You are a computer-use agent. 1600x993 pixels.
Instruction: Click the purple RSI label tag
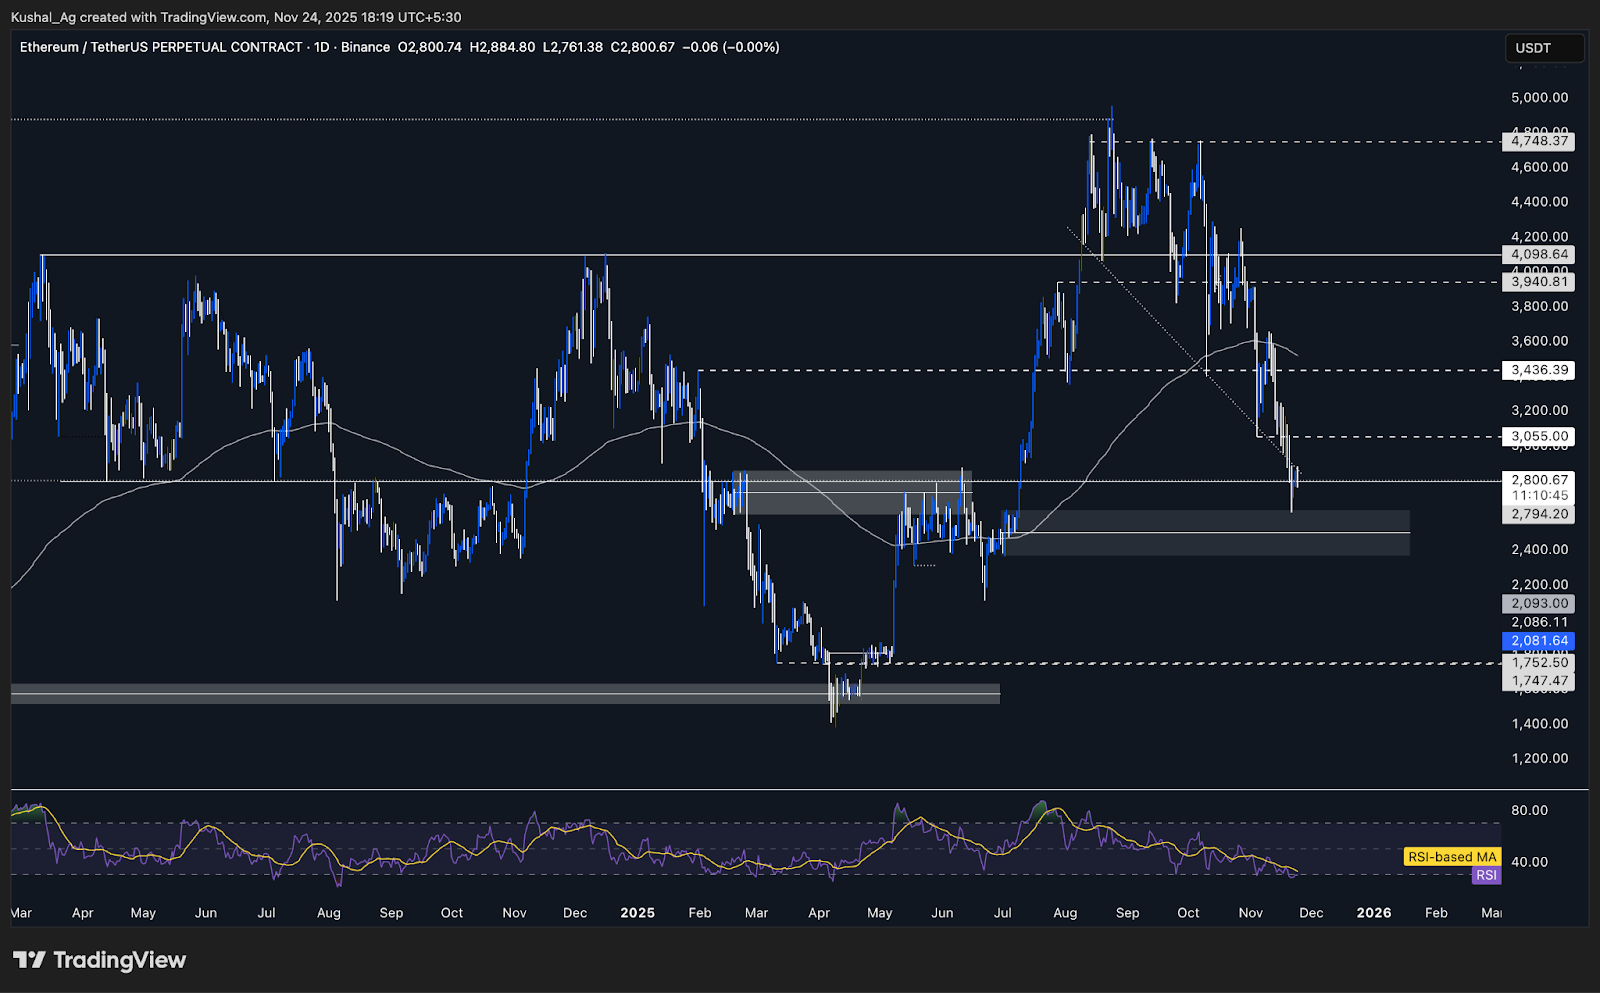1486,875
